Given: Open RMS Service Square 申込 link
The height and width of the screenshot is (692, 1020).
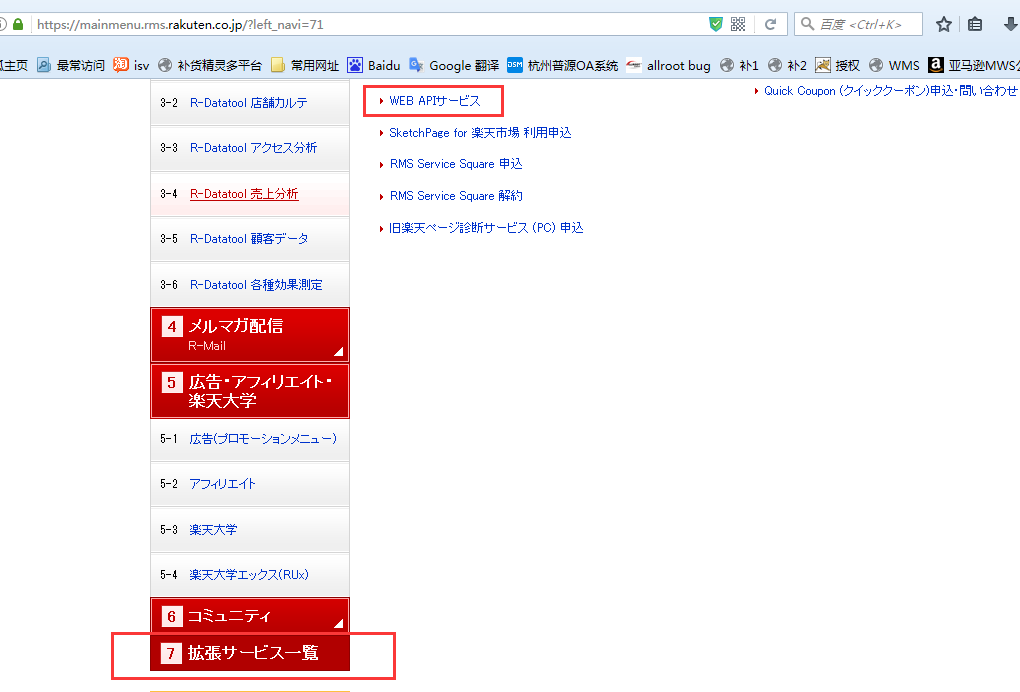Looking at the screenshot, I should tap(456, 164).
